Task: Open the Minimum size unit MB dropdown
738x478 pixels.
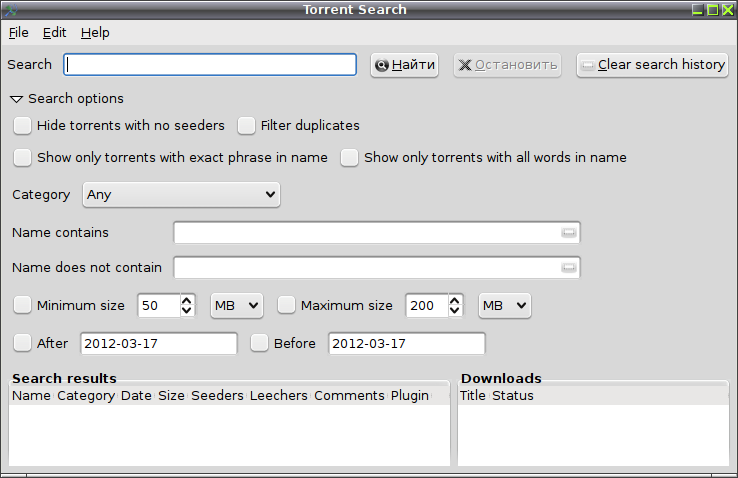Action: click(237, 306)
